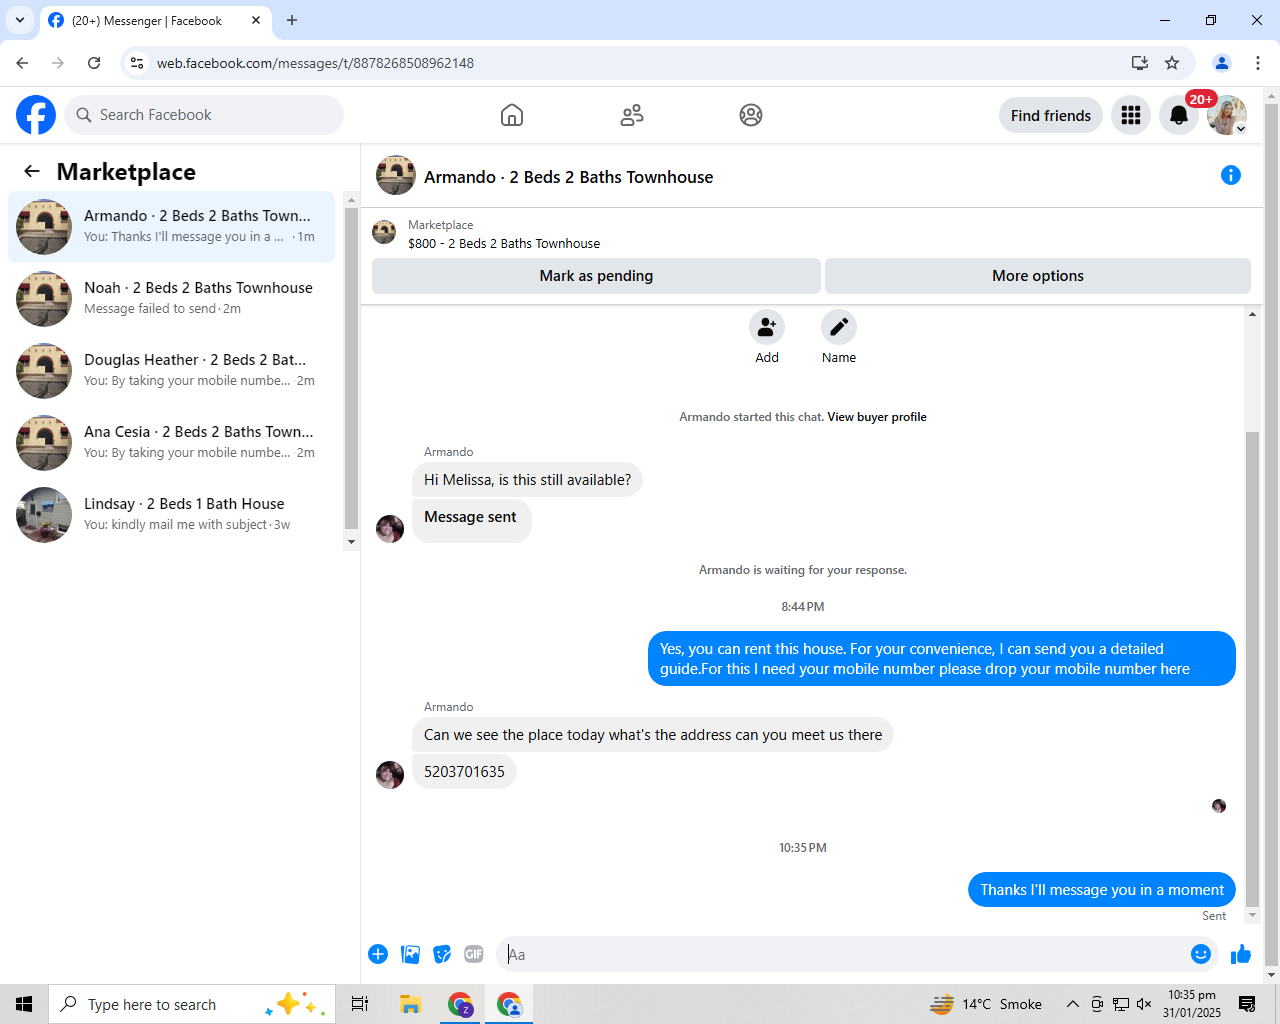
Task: Open Noah 2 Beds 2 Baths Townhouse chat
Action: 171,299
